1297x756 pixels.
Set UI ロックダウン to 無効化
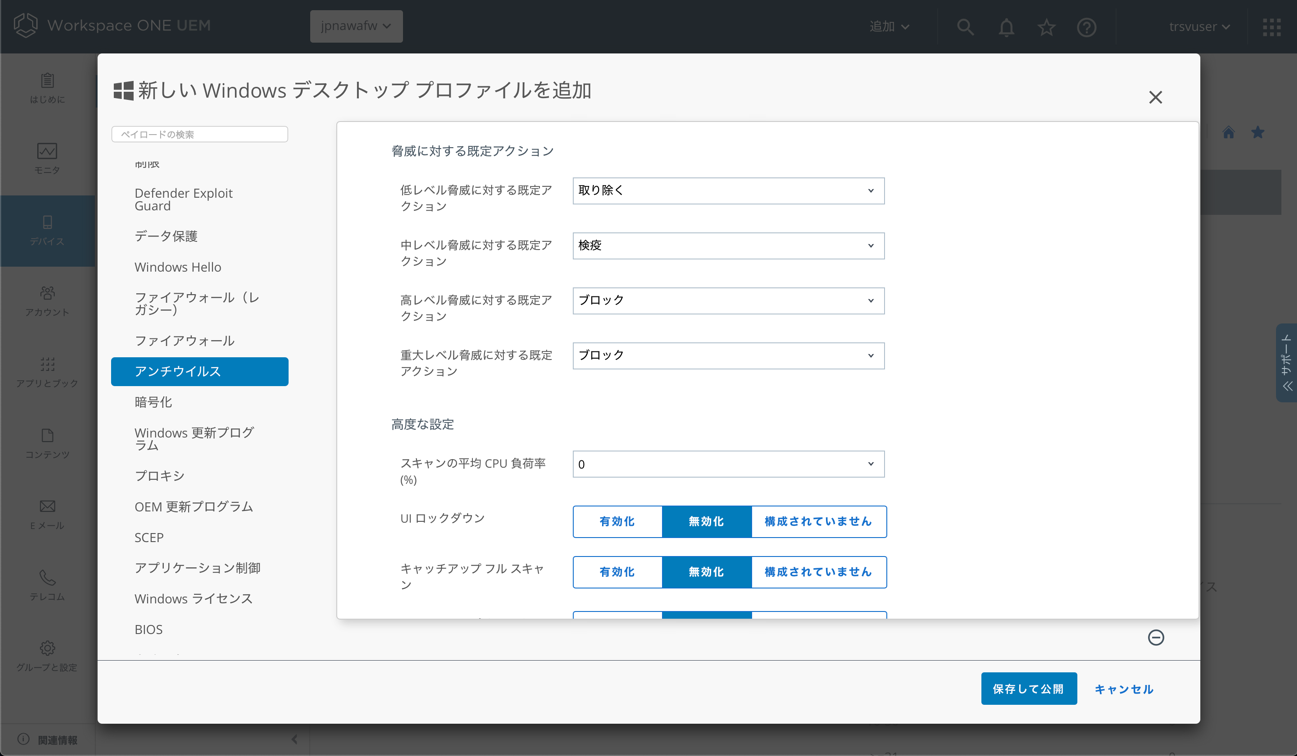(706, 522)
